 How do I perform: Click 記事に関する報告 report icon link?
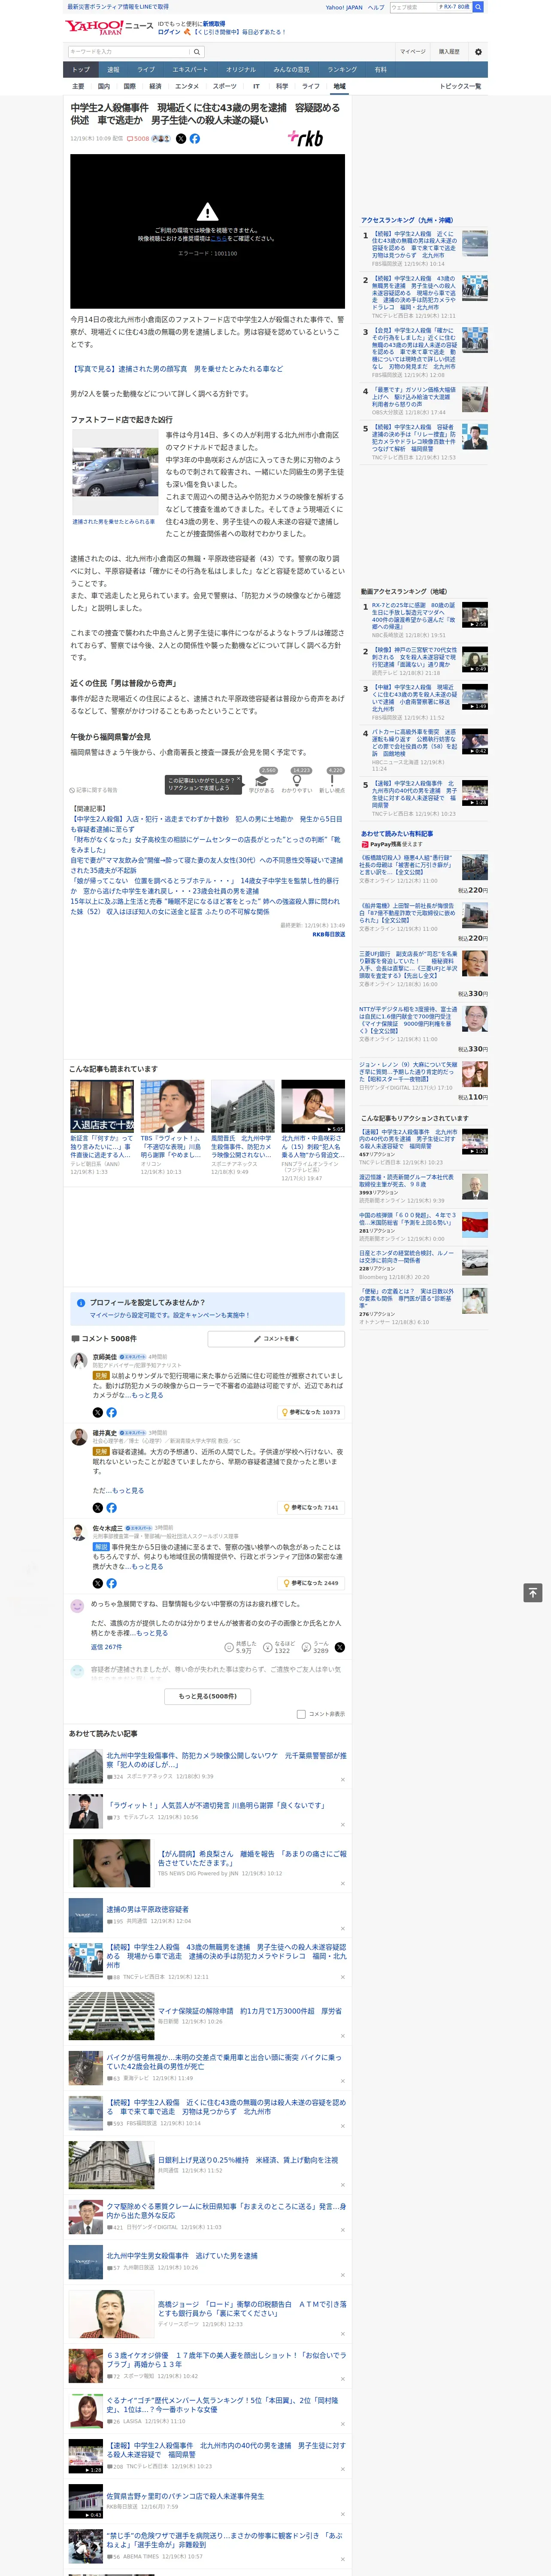[94, 790]
